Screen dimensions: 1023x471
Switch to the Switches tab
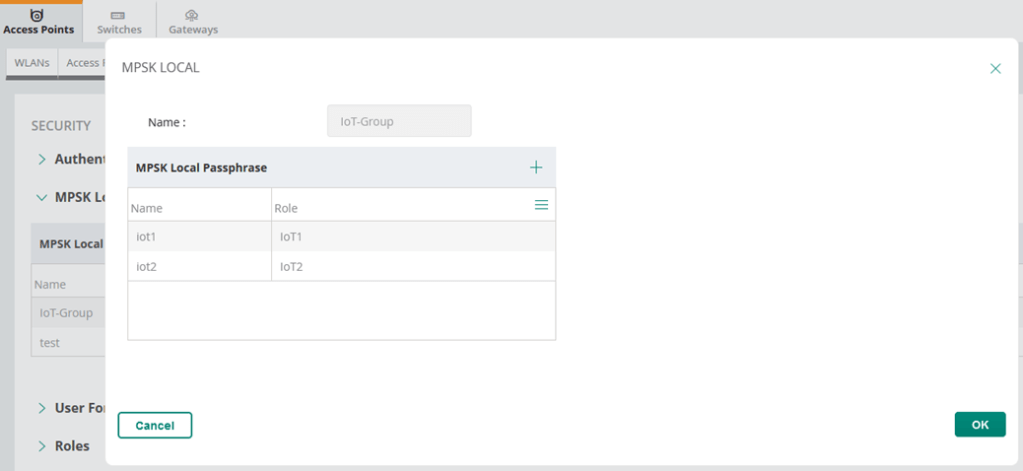pyautogui.click(x=119, y=21)
